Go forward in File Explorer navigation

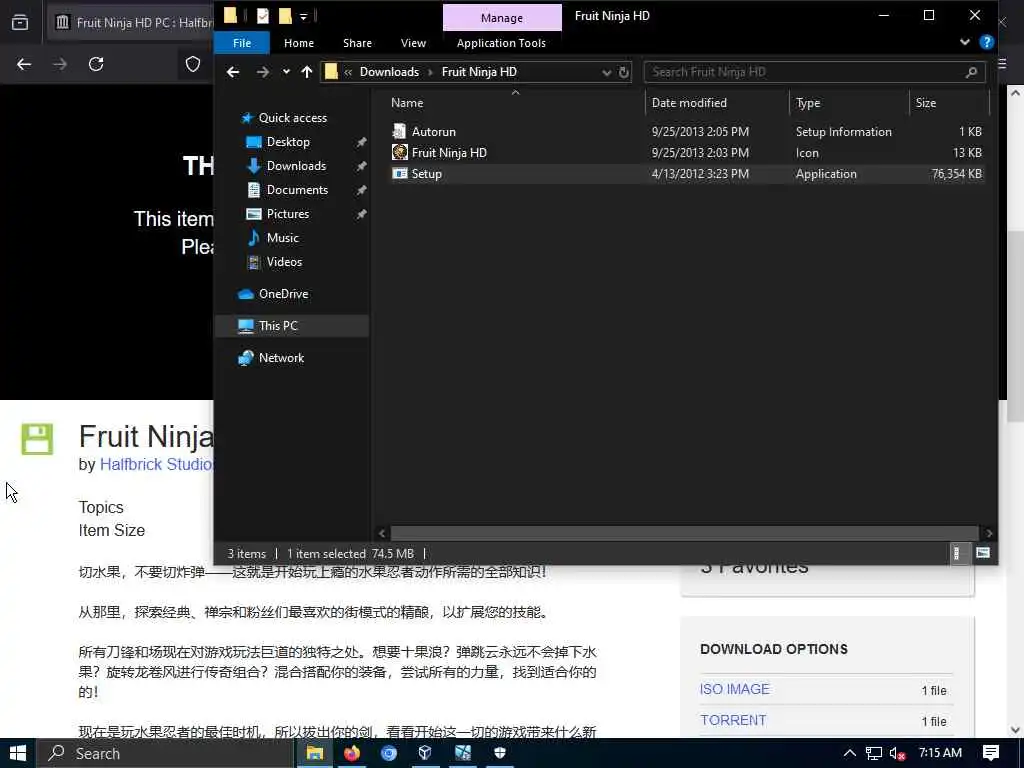pyautogui.click(x=263, y=72)
